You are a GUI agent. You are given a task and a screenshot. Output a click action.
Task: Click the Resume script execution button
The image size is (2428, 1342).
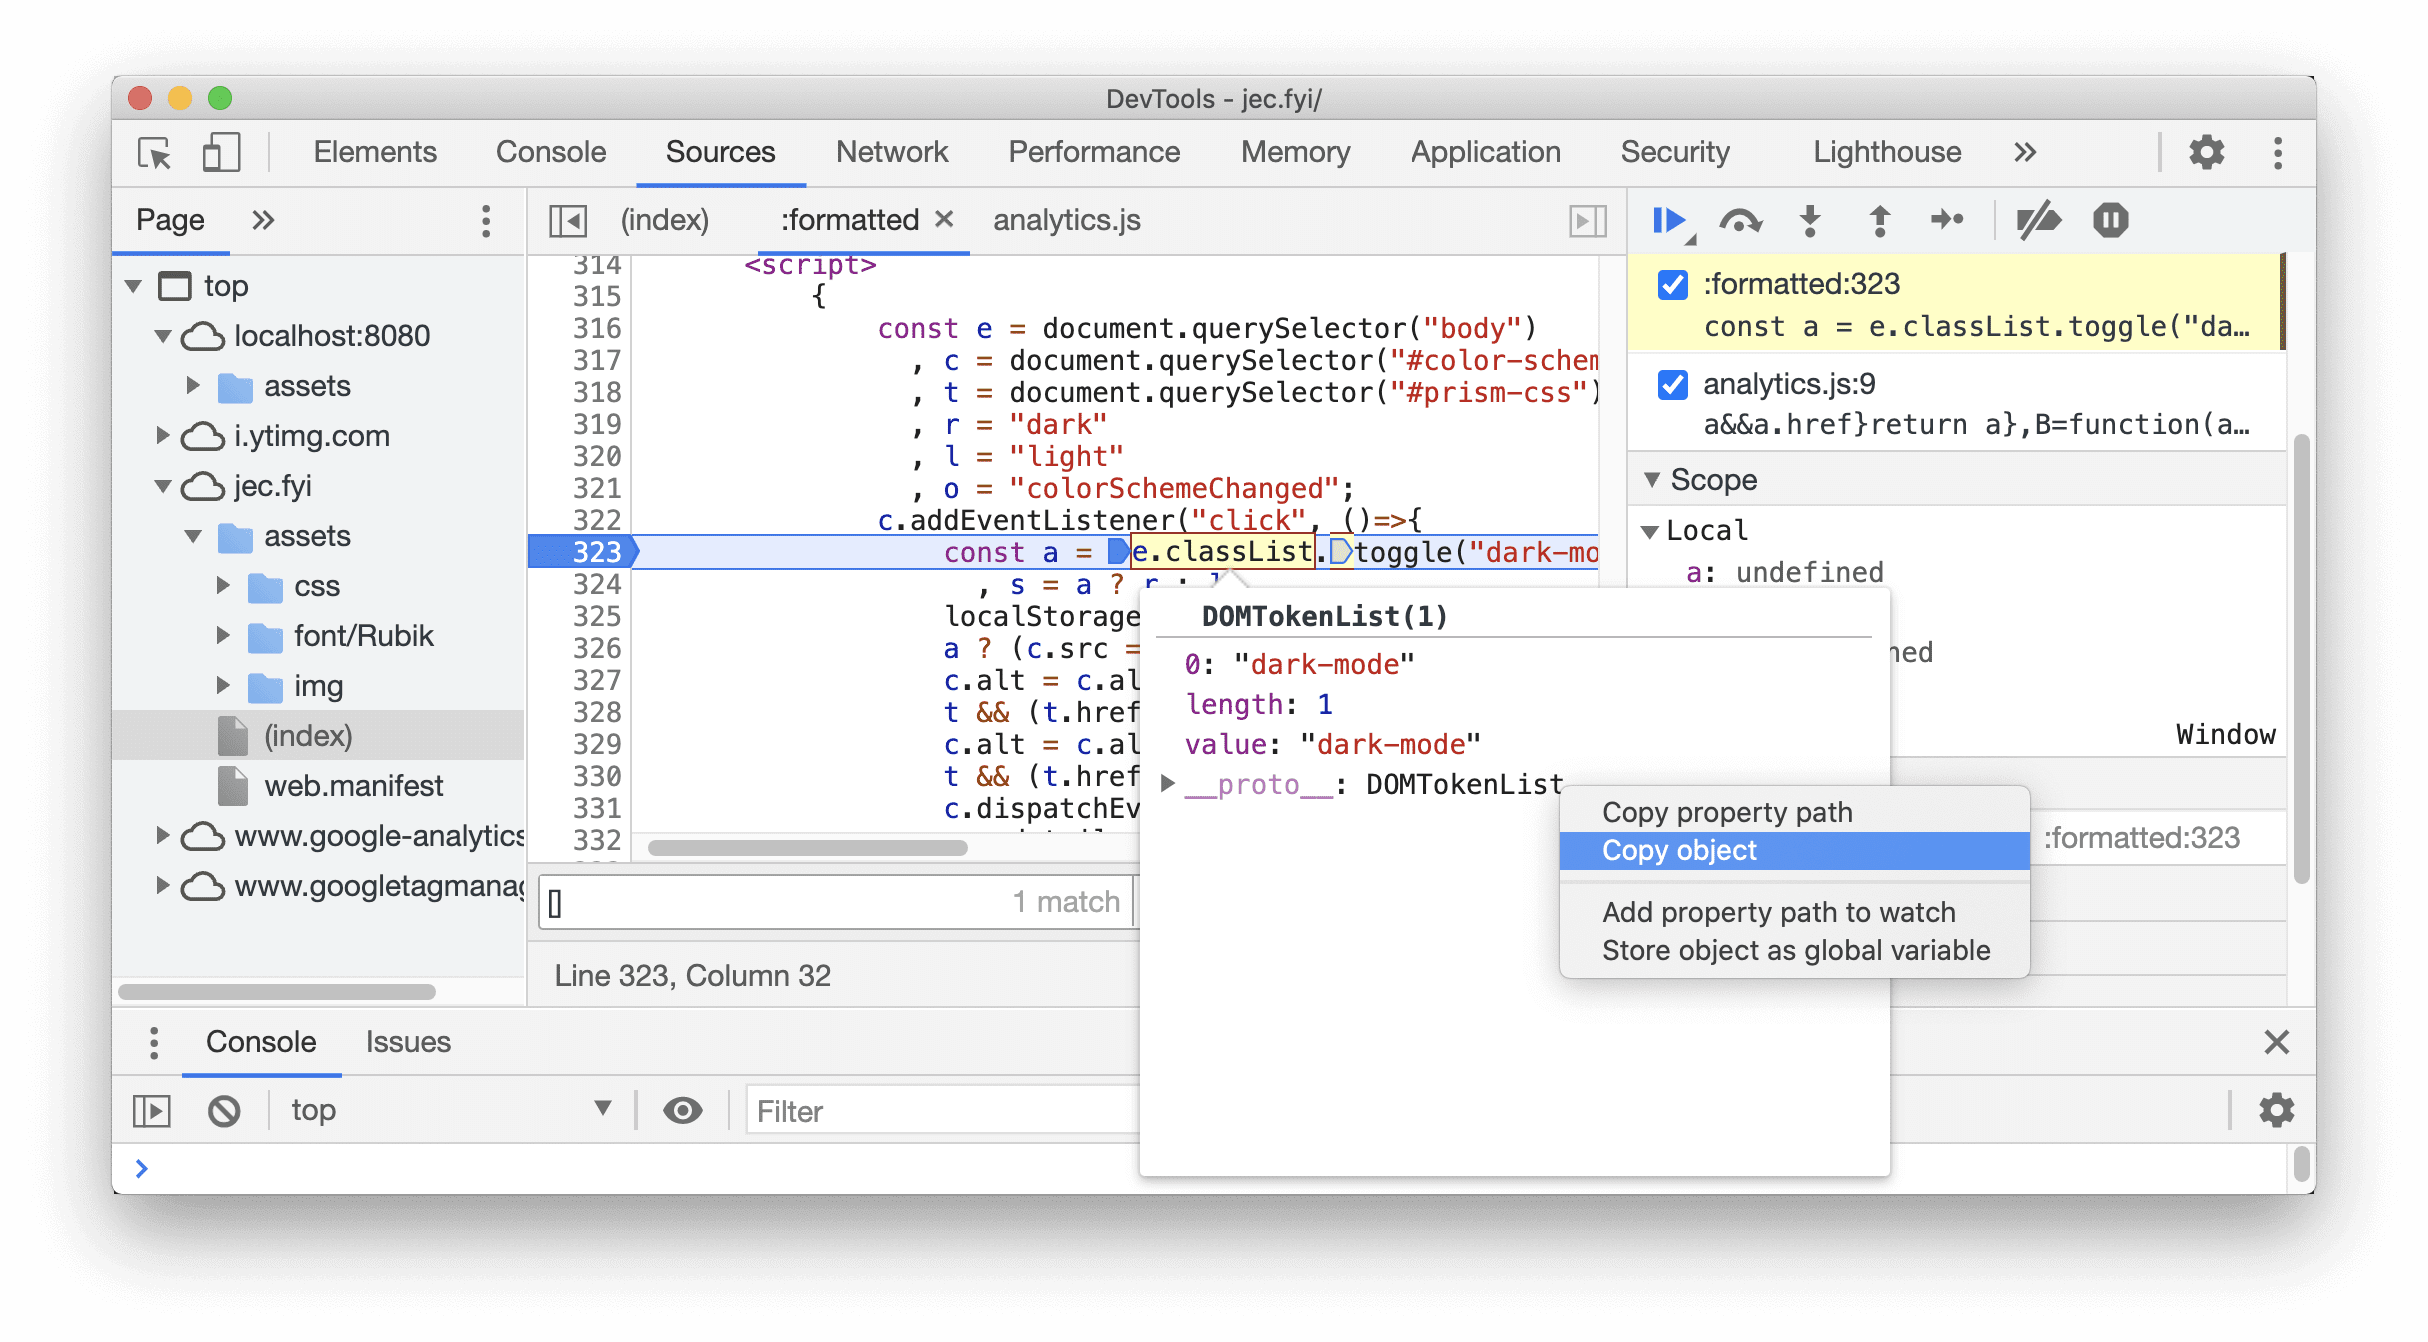pyautogui.click(x=1673, y=220)
